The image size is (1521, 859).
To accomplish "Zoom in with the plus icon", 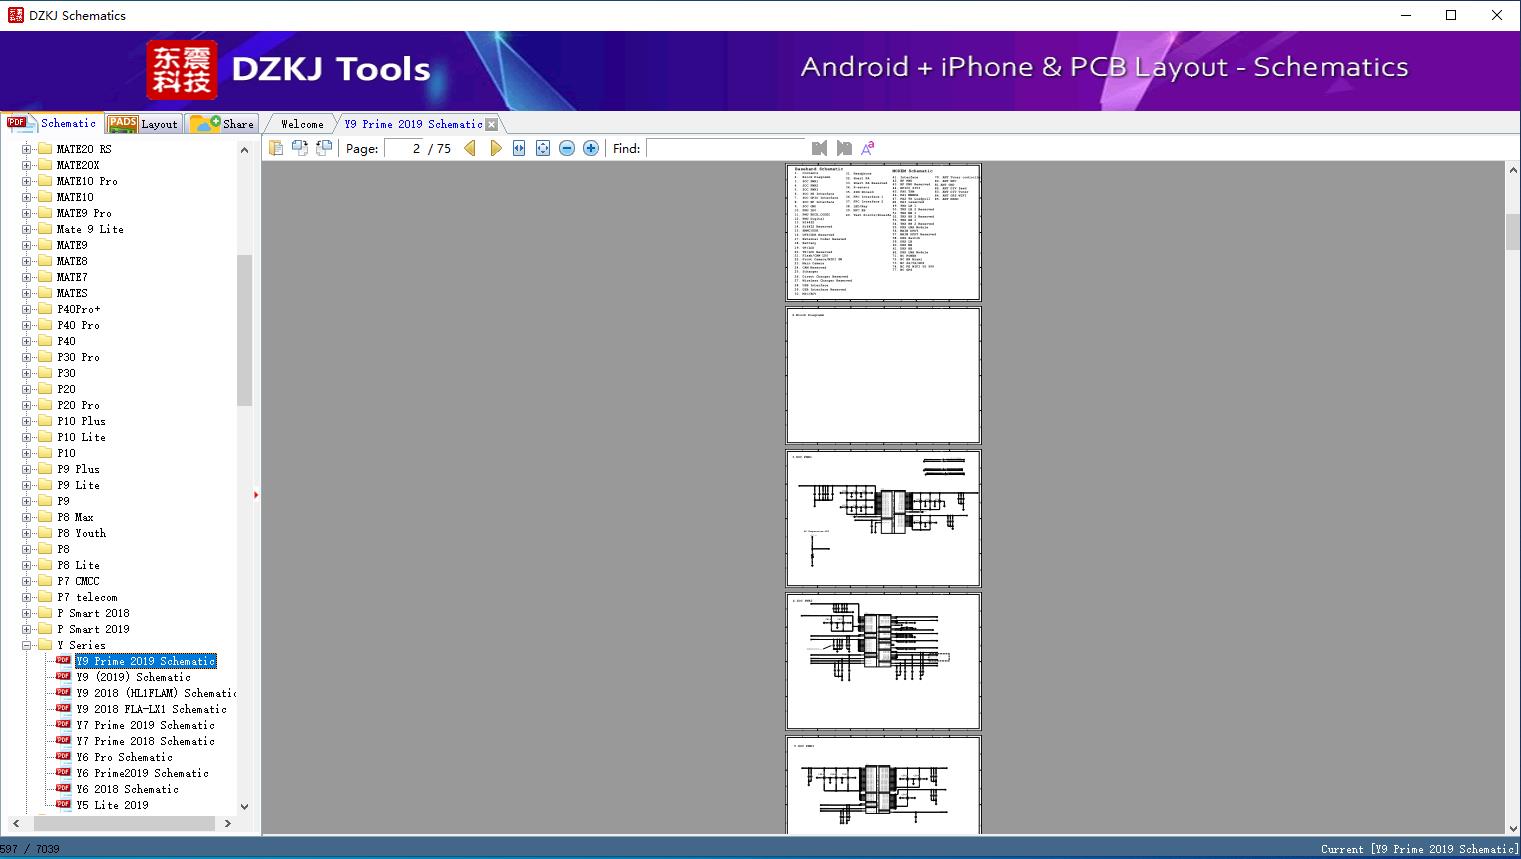I will [591, 148].
